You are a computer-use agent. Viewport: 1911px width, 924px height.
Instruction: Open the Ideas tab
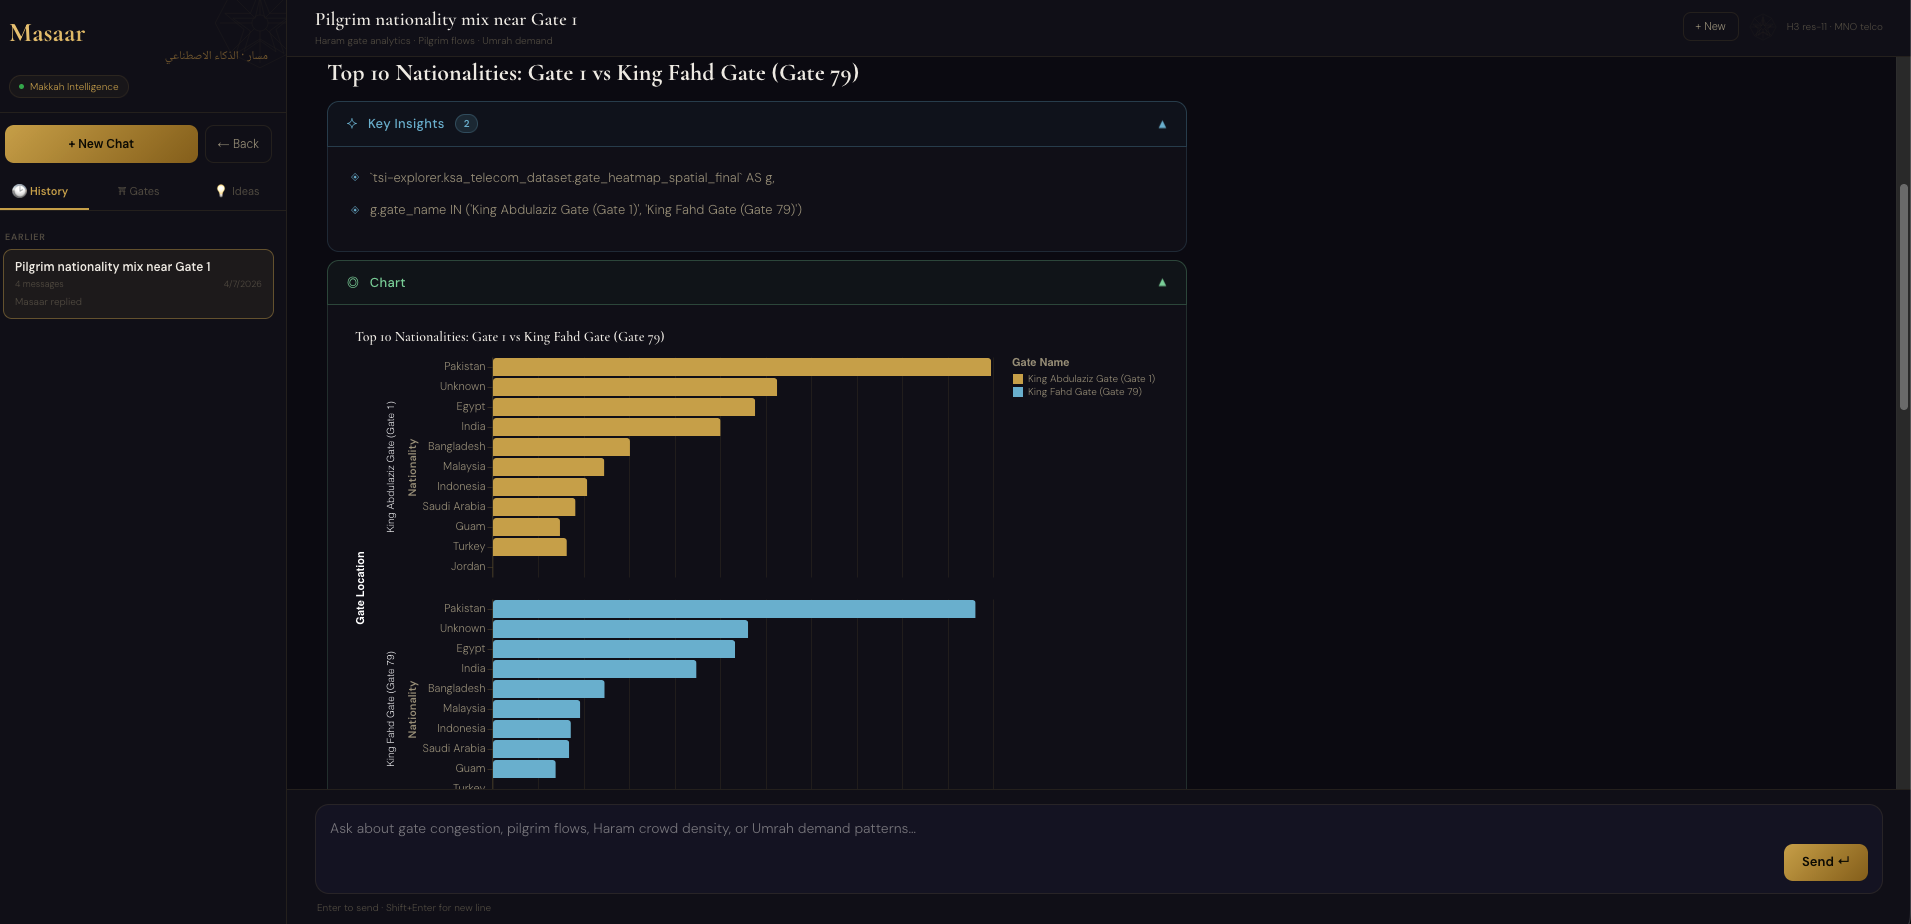coord(238,191)
